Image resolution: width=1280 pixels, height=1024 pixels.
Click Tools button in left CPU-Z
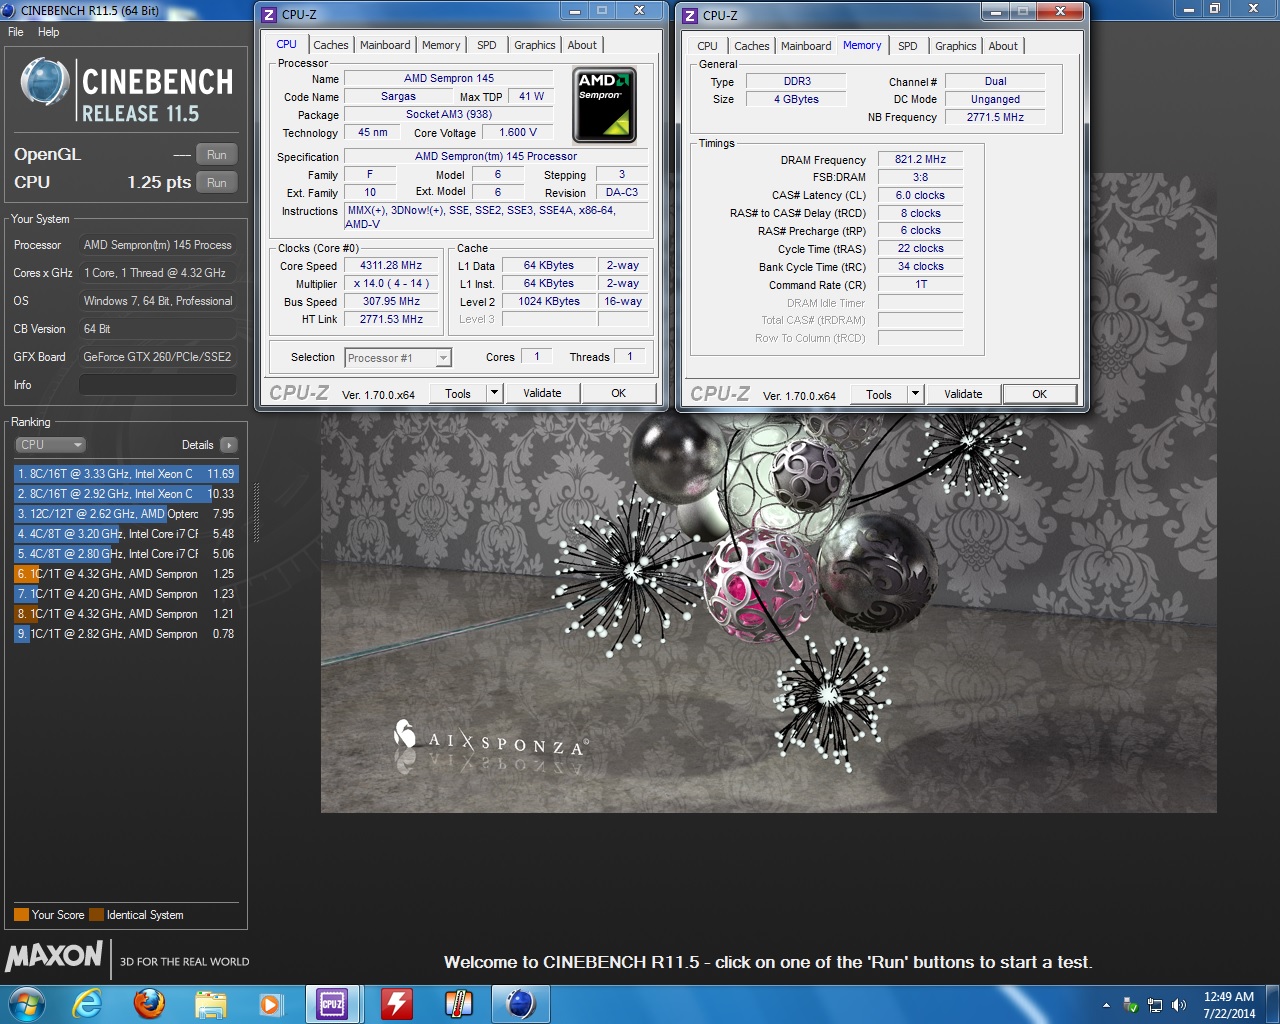tap(458, 393)
